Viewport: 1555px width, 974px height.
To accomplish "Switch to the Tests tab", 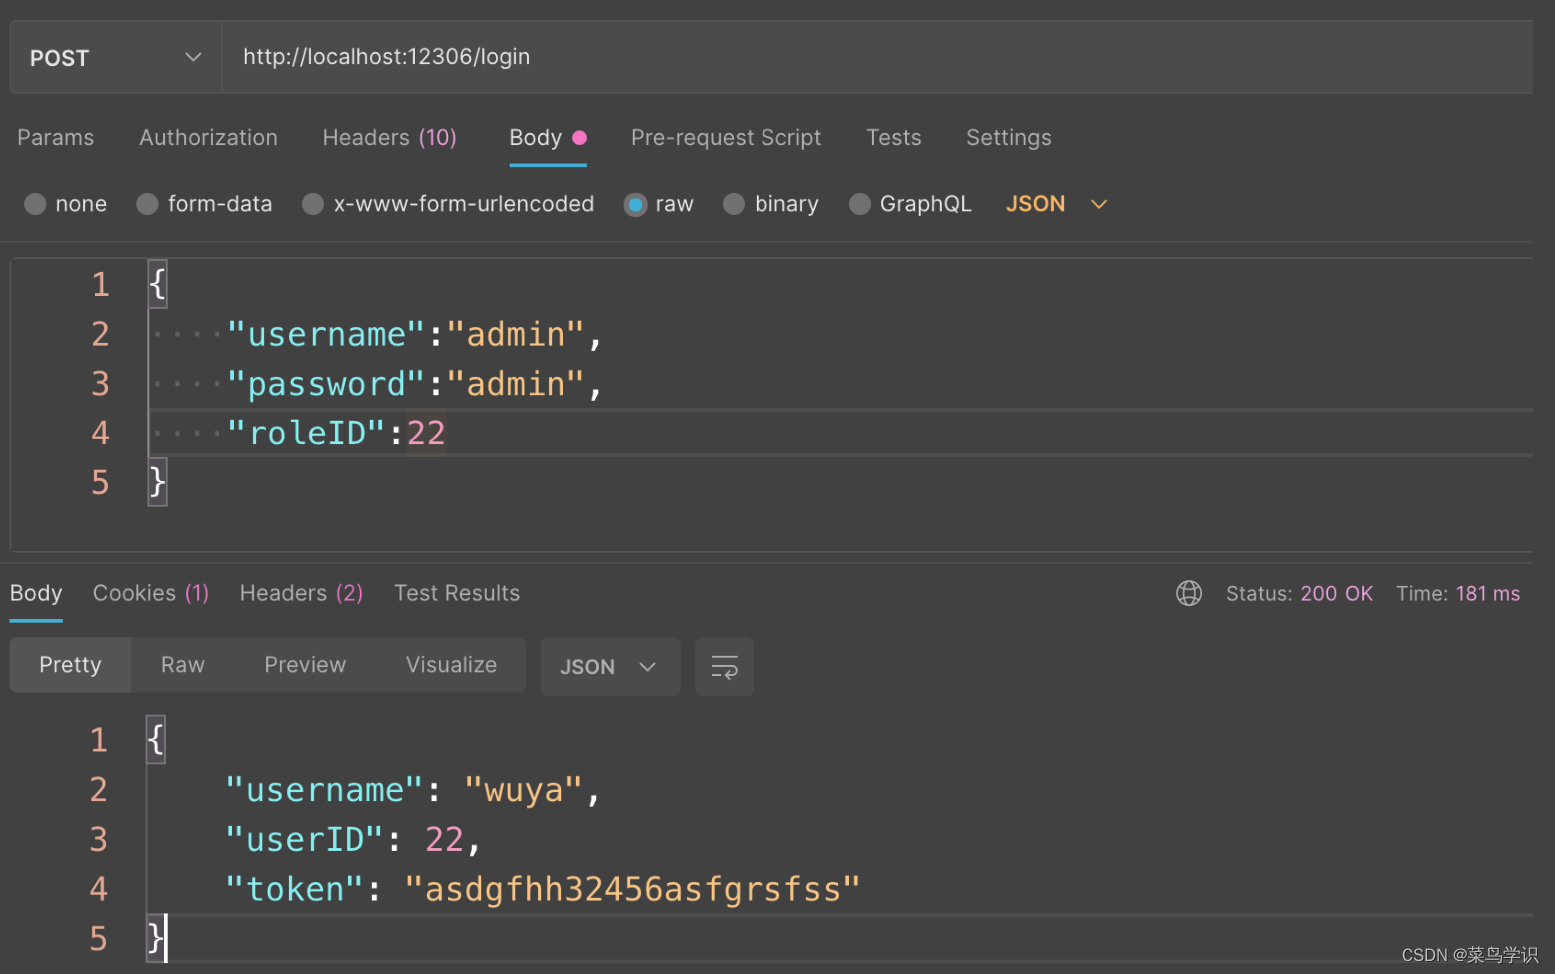I will tap(893, 138).
